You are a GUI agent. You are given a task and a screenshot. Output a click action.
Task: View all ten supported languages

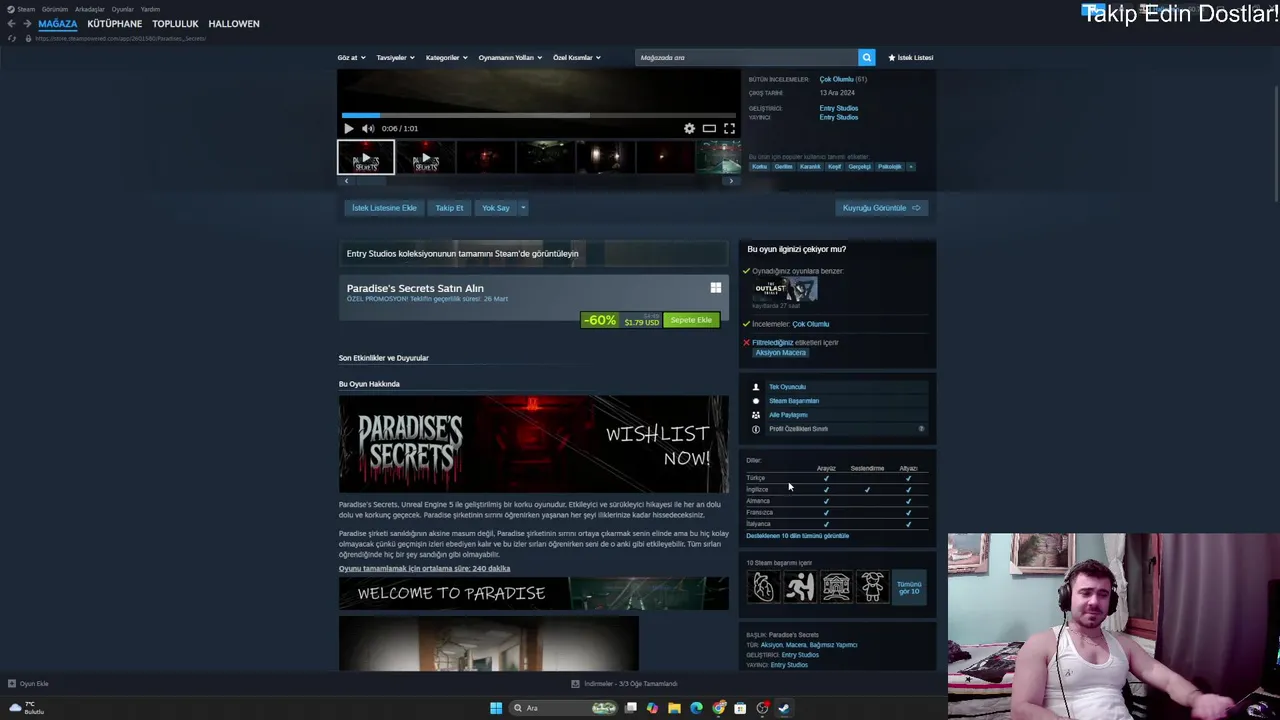797,536
